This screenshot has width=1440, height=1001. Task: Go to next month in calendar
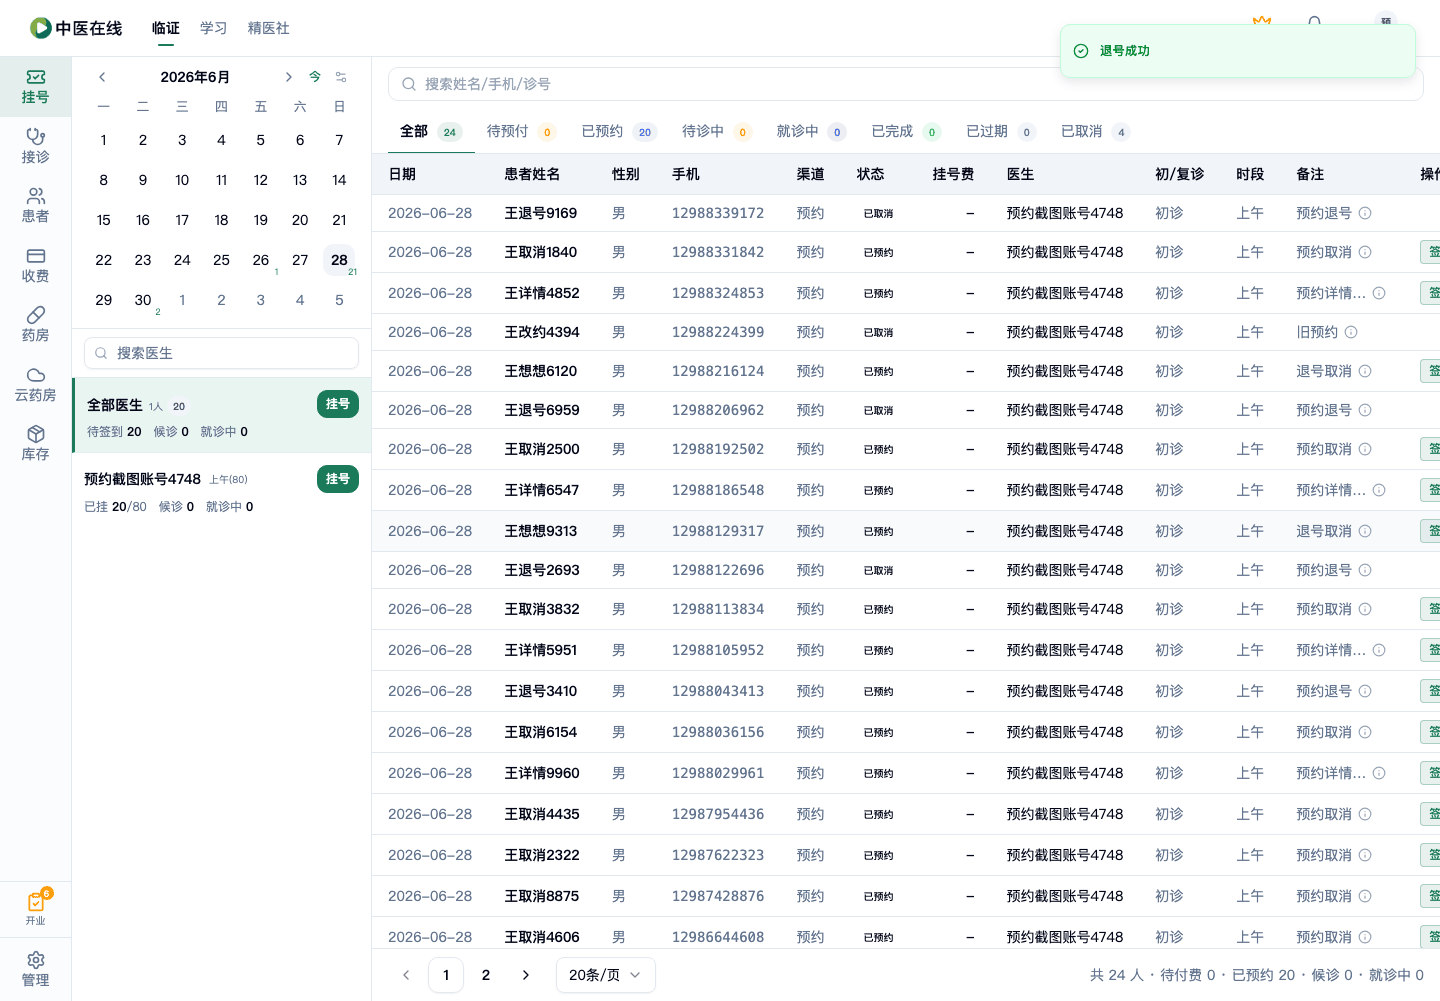click(x=288, y=77)
